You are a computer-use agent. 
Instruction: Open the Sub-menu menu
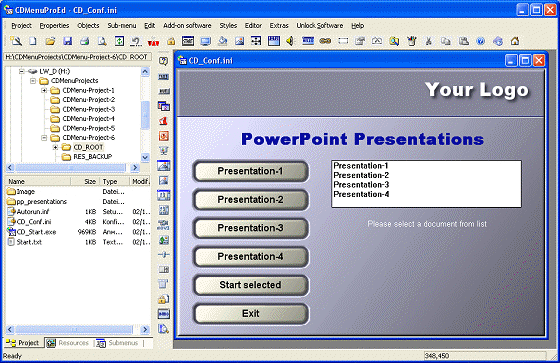pyautogui.click(x=122, y=26)
